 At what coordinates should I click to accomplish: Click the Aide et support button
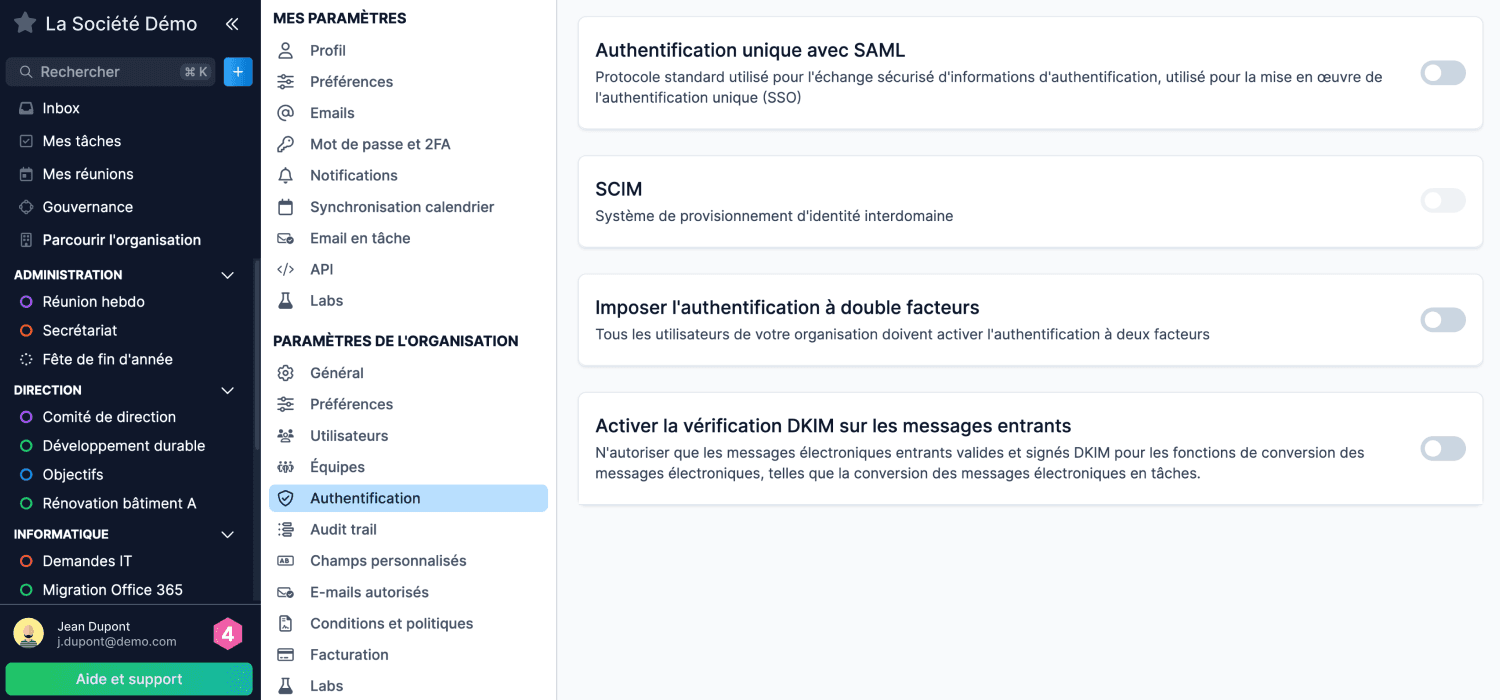point(129,679)
